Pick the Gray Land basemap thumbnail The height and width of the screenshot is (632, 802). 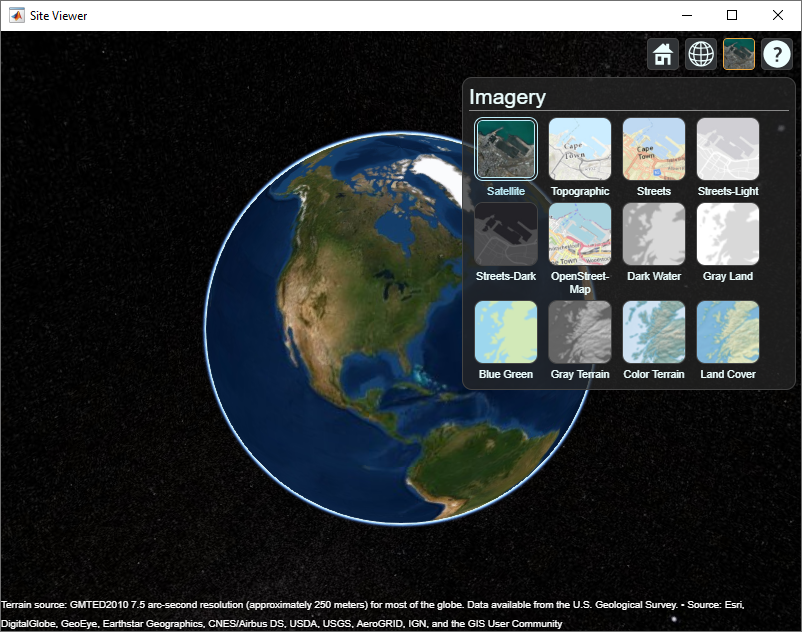[728, 234]
